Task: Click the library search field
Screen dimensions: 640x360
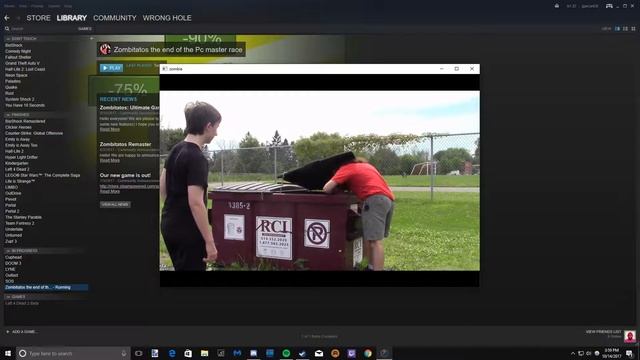Action: pos(41,29)
